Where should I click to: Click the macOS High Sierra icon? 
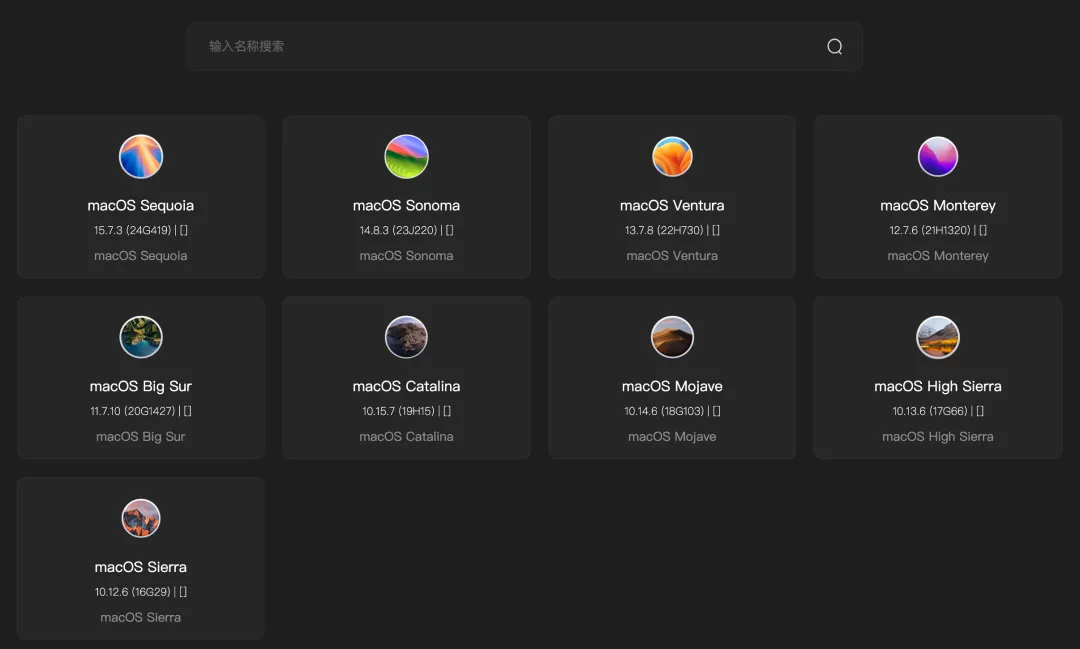(937, 337)
